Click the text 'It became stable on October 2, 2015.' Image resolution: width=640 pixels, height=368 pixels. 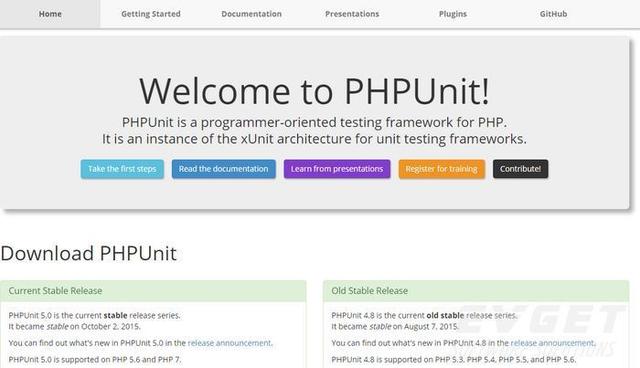point(74,327)
